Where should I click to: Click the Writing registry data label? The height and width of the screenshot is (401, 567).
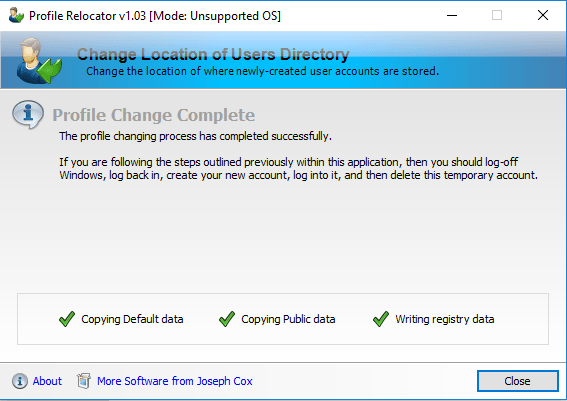[445, 319]
